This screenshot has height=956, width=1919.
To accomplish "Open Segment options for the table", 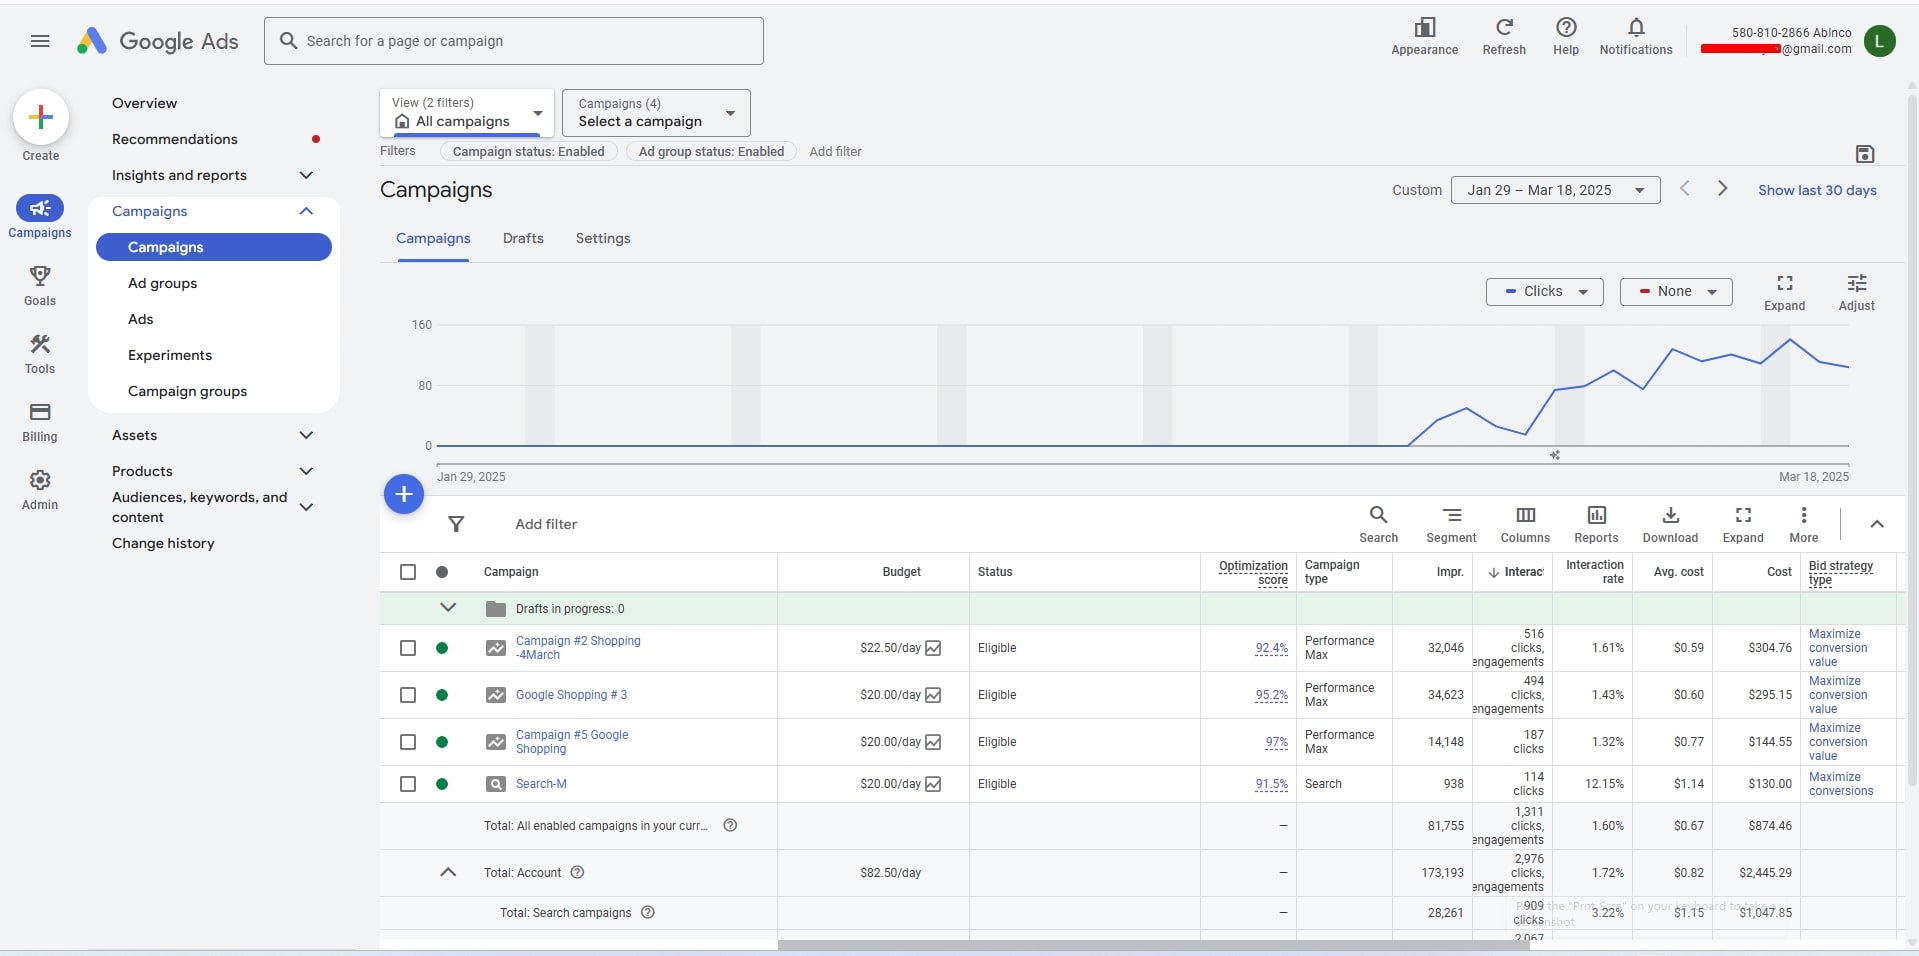I will (x=1451, y=524).
